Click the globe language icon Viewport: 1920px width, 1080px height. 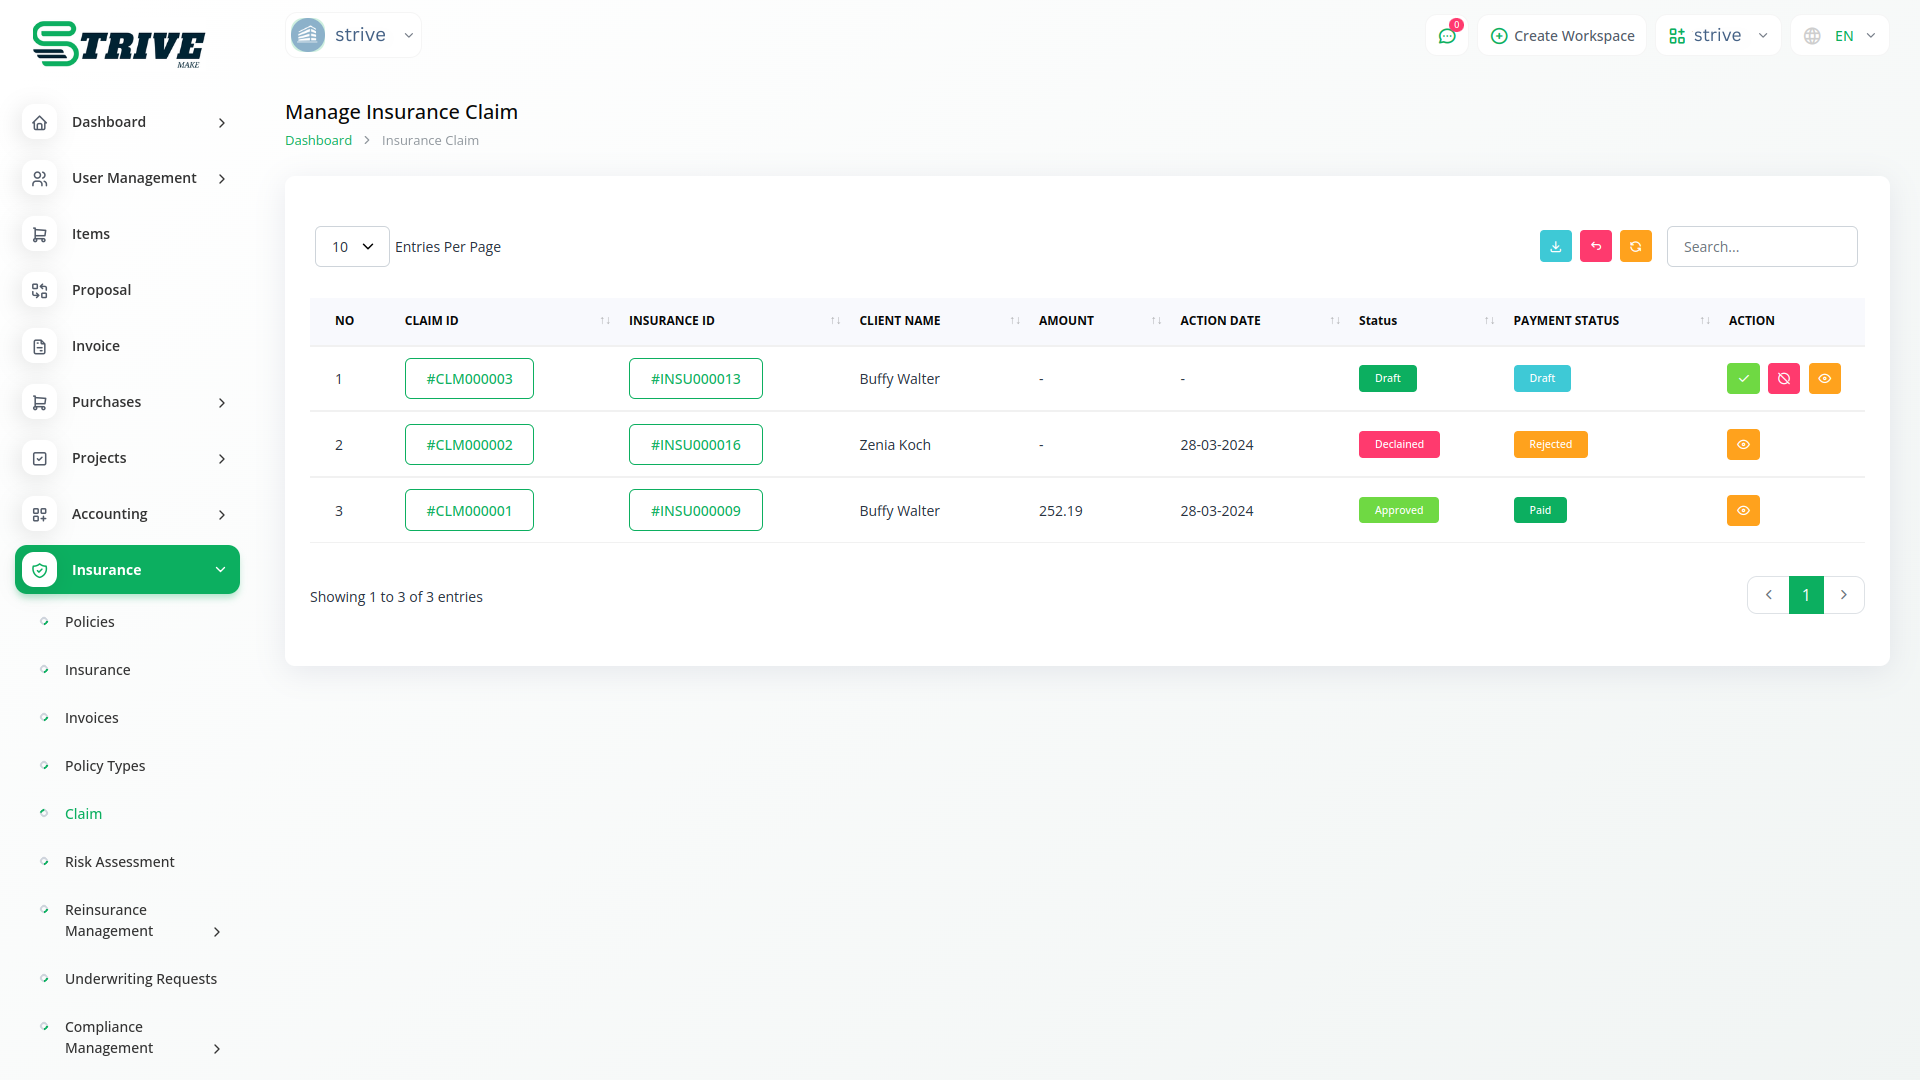[1812, 36]
